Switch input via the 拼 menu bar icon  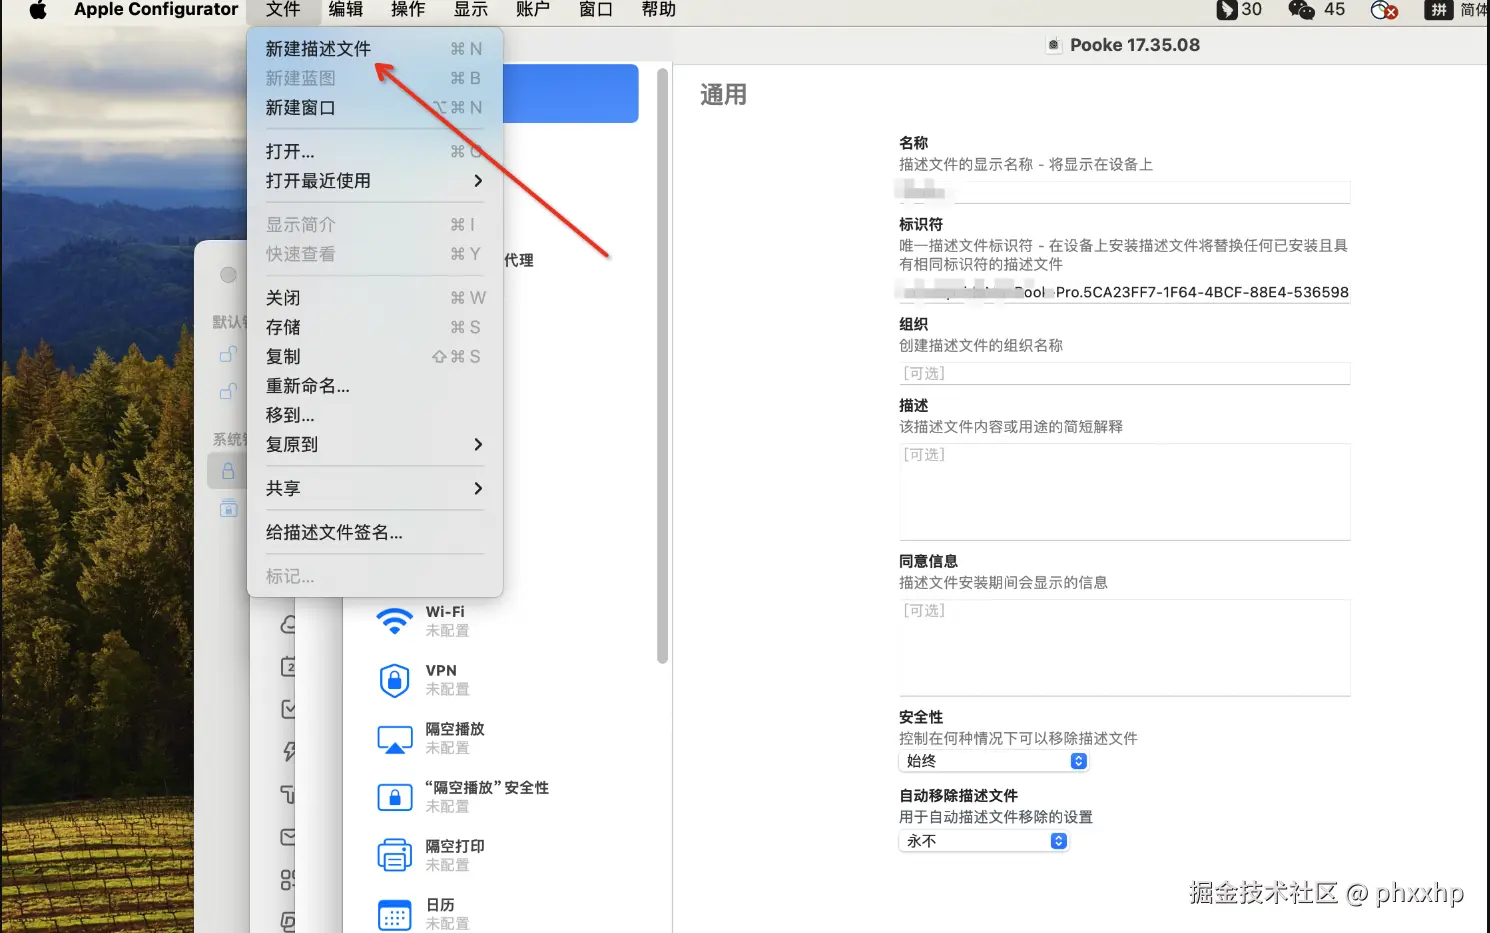click(1438, 10)
